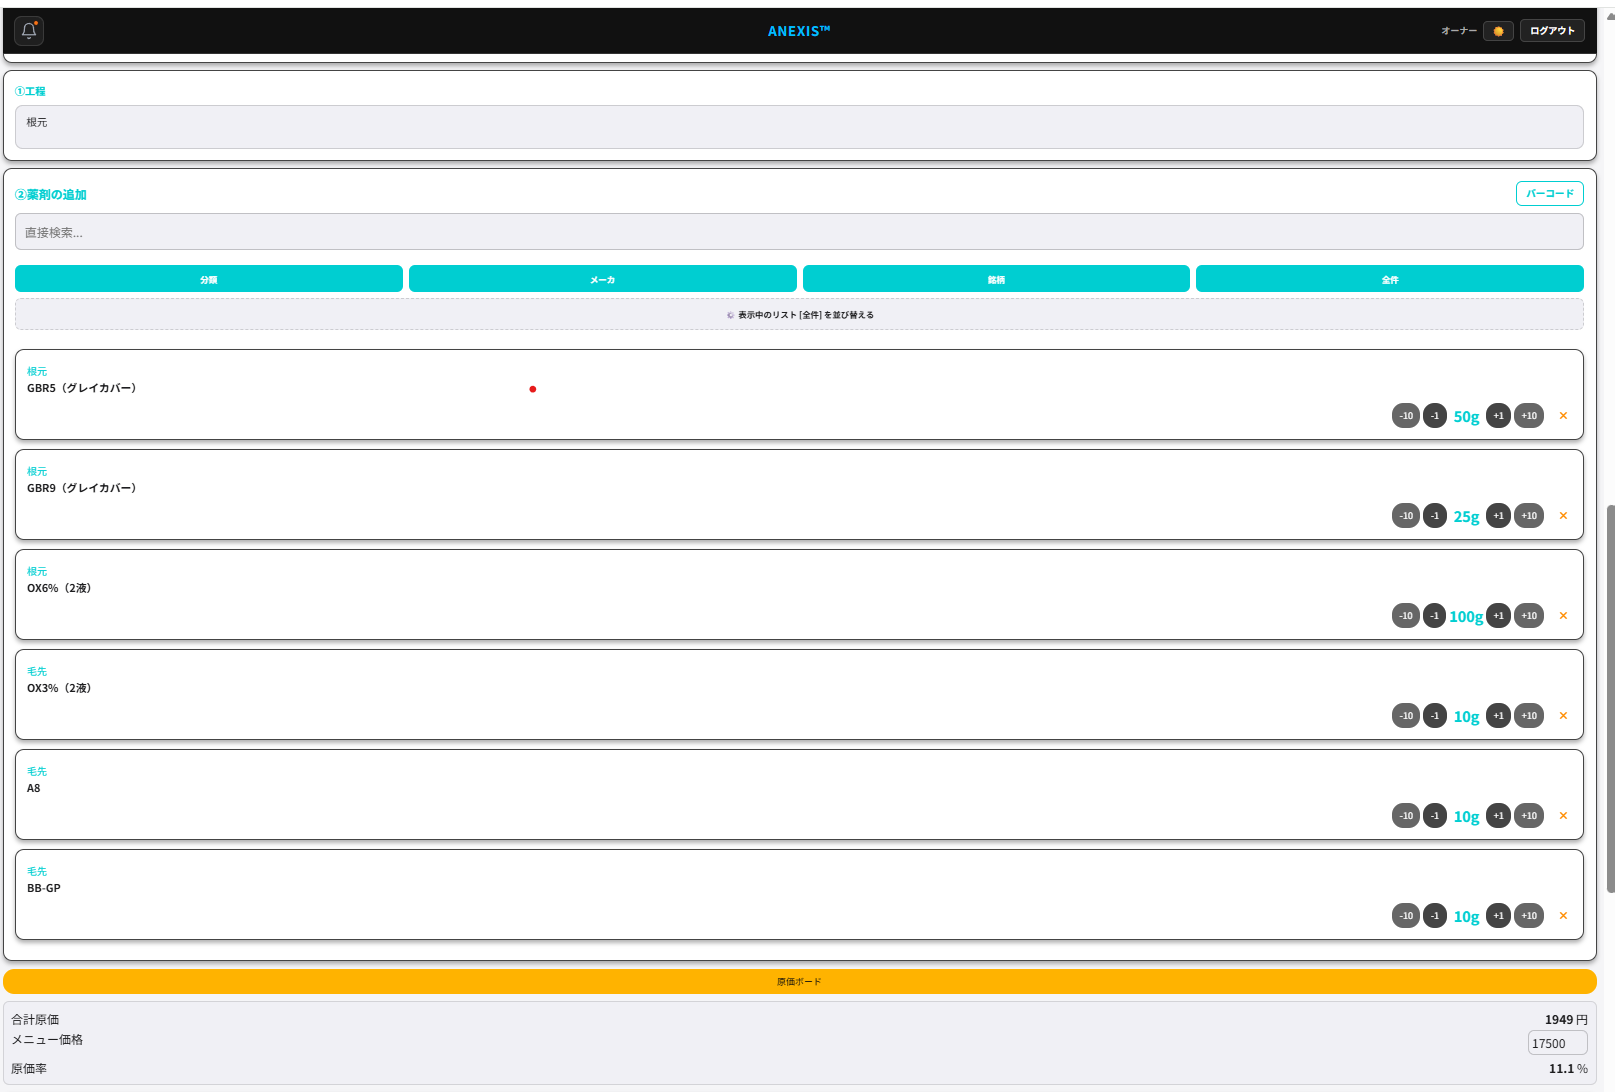Viewport: 1615px width, 1092px height.
Task: Click the ログアウト button
Action: pos(1552,31)
